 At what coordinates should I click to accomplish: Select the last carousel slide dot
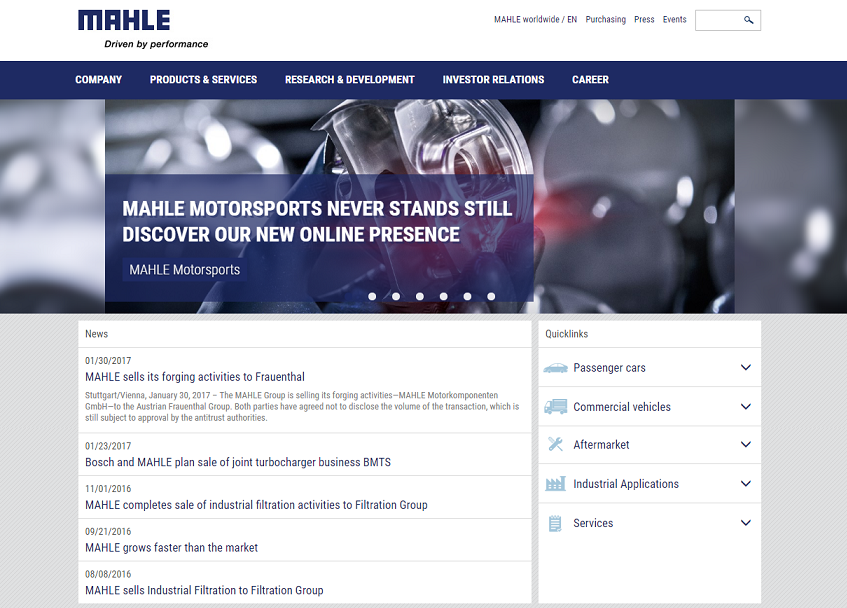tap(491, 296)
